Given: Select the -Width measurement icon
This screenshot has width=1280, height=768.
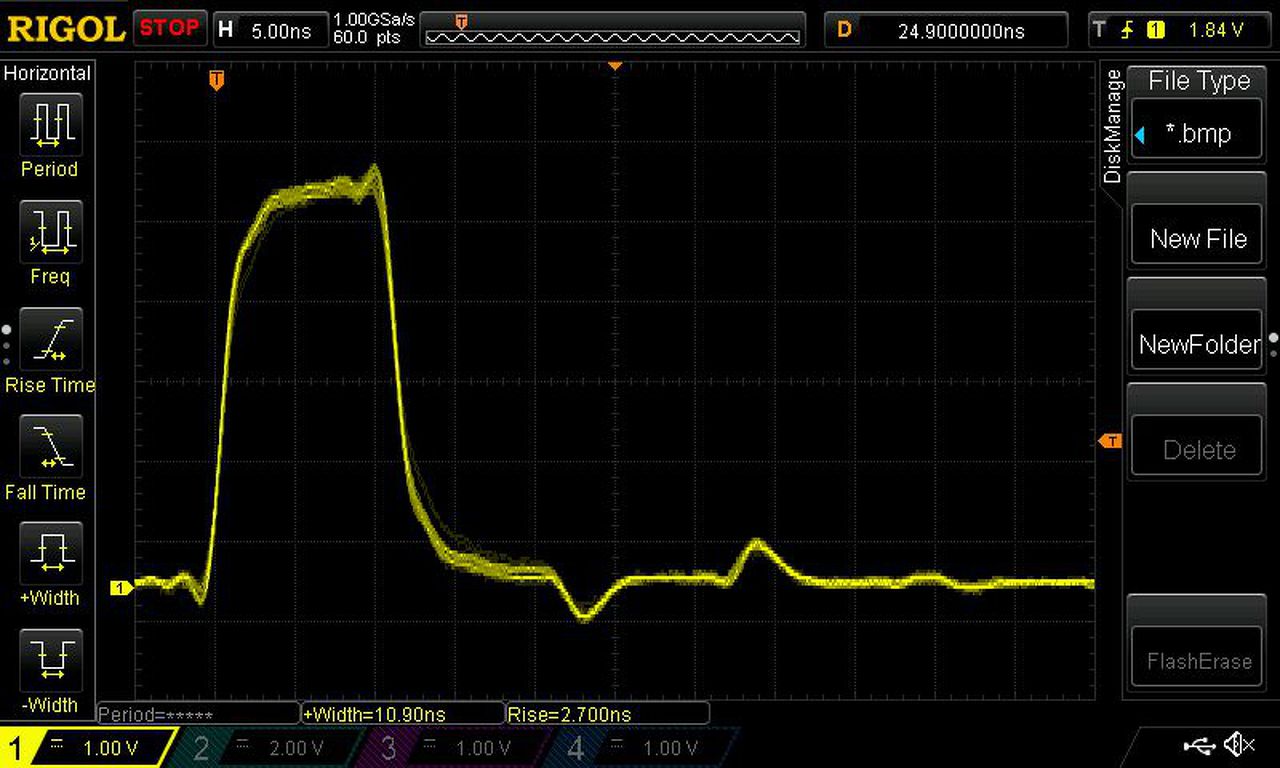Looking at the screenshot, I should click(50, 659).
